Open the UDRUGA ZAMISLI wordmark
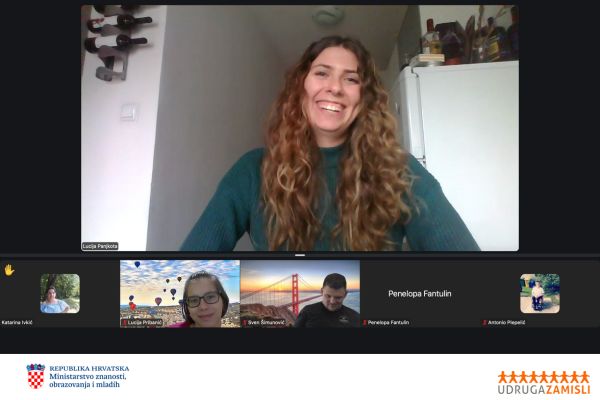This screenshot has height=400, width=600. point(544,388)
